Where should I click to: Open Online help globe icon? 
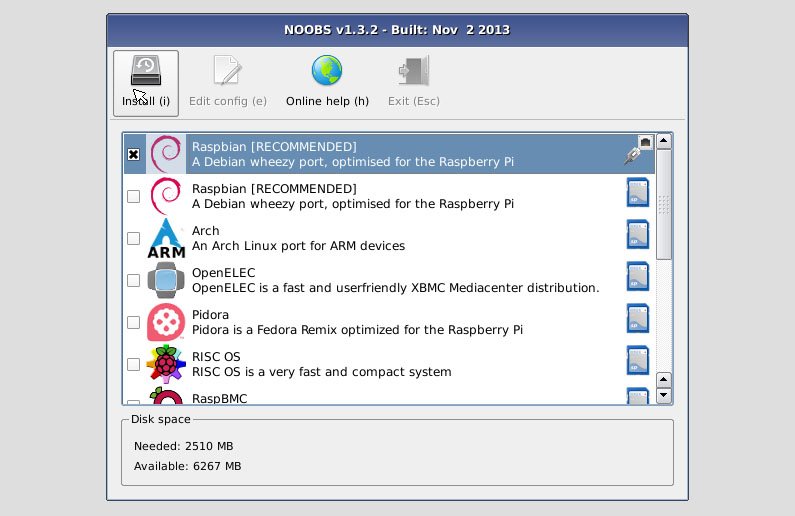(327, 71)
